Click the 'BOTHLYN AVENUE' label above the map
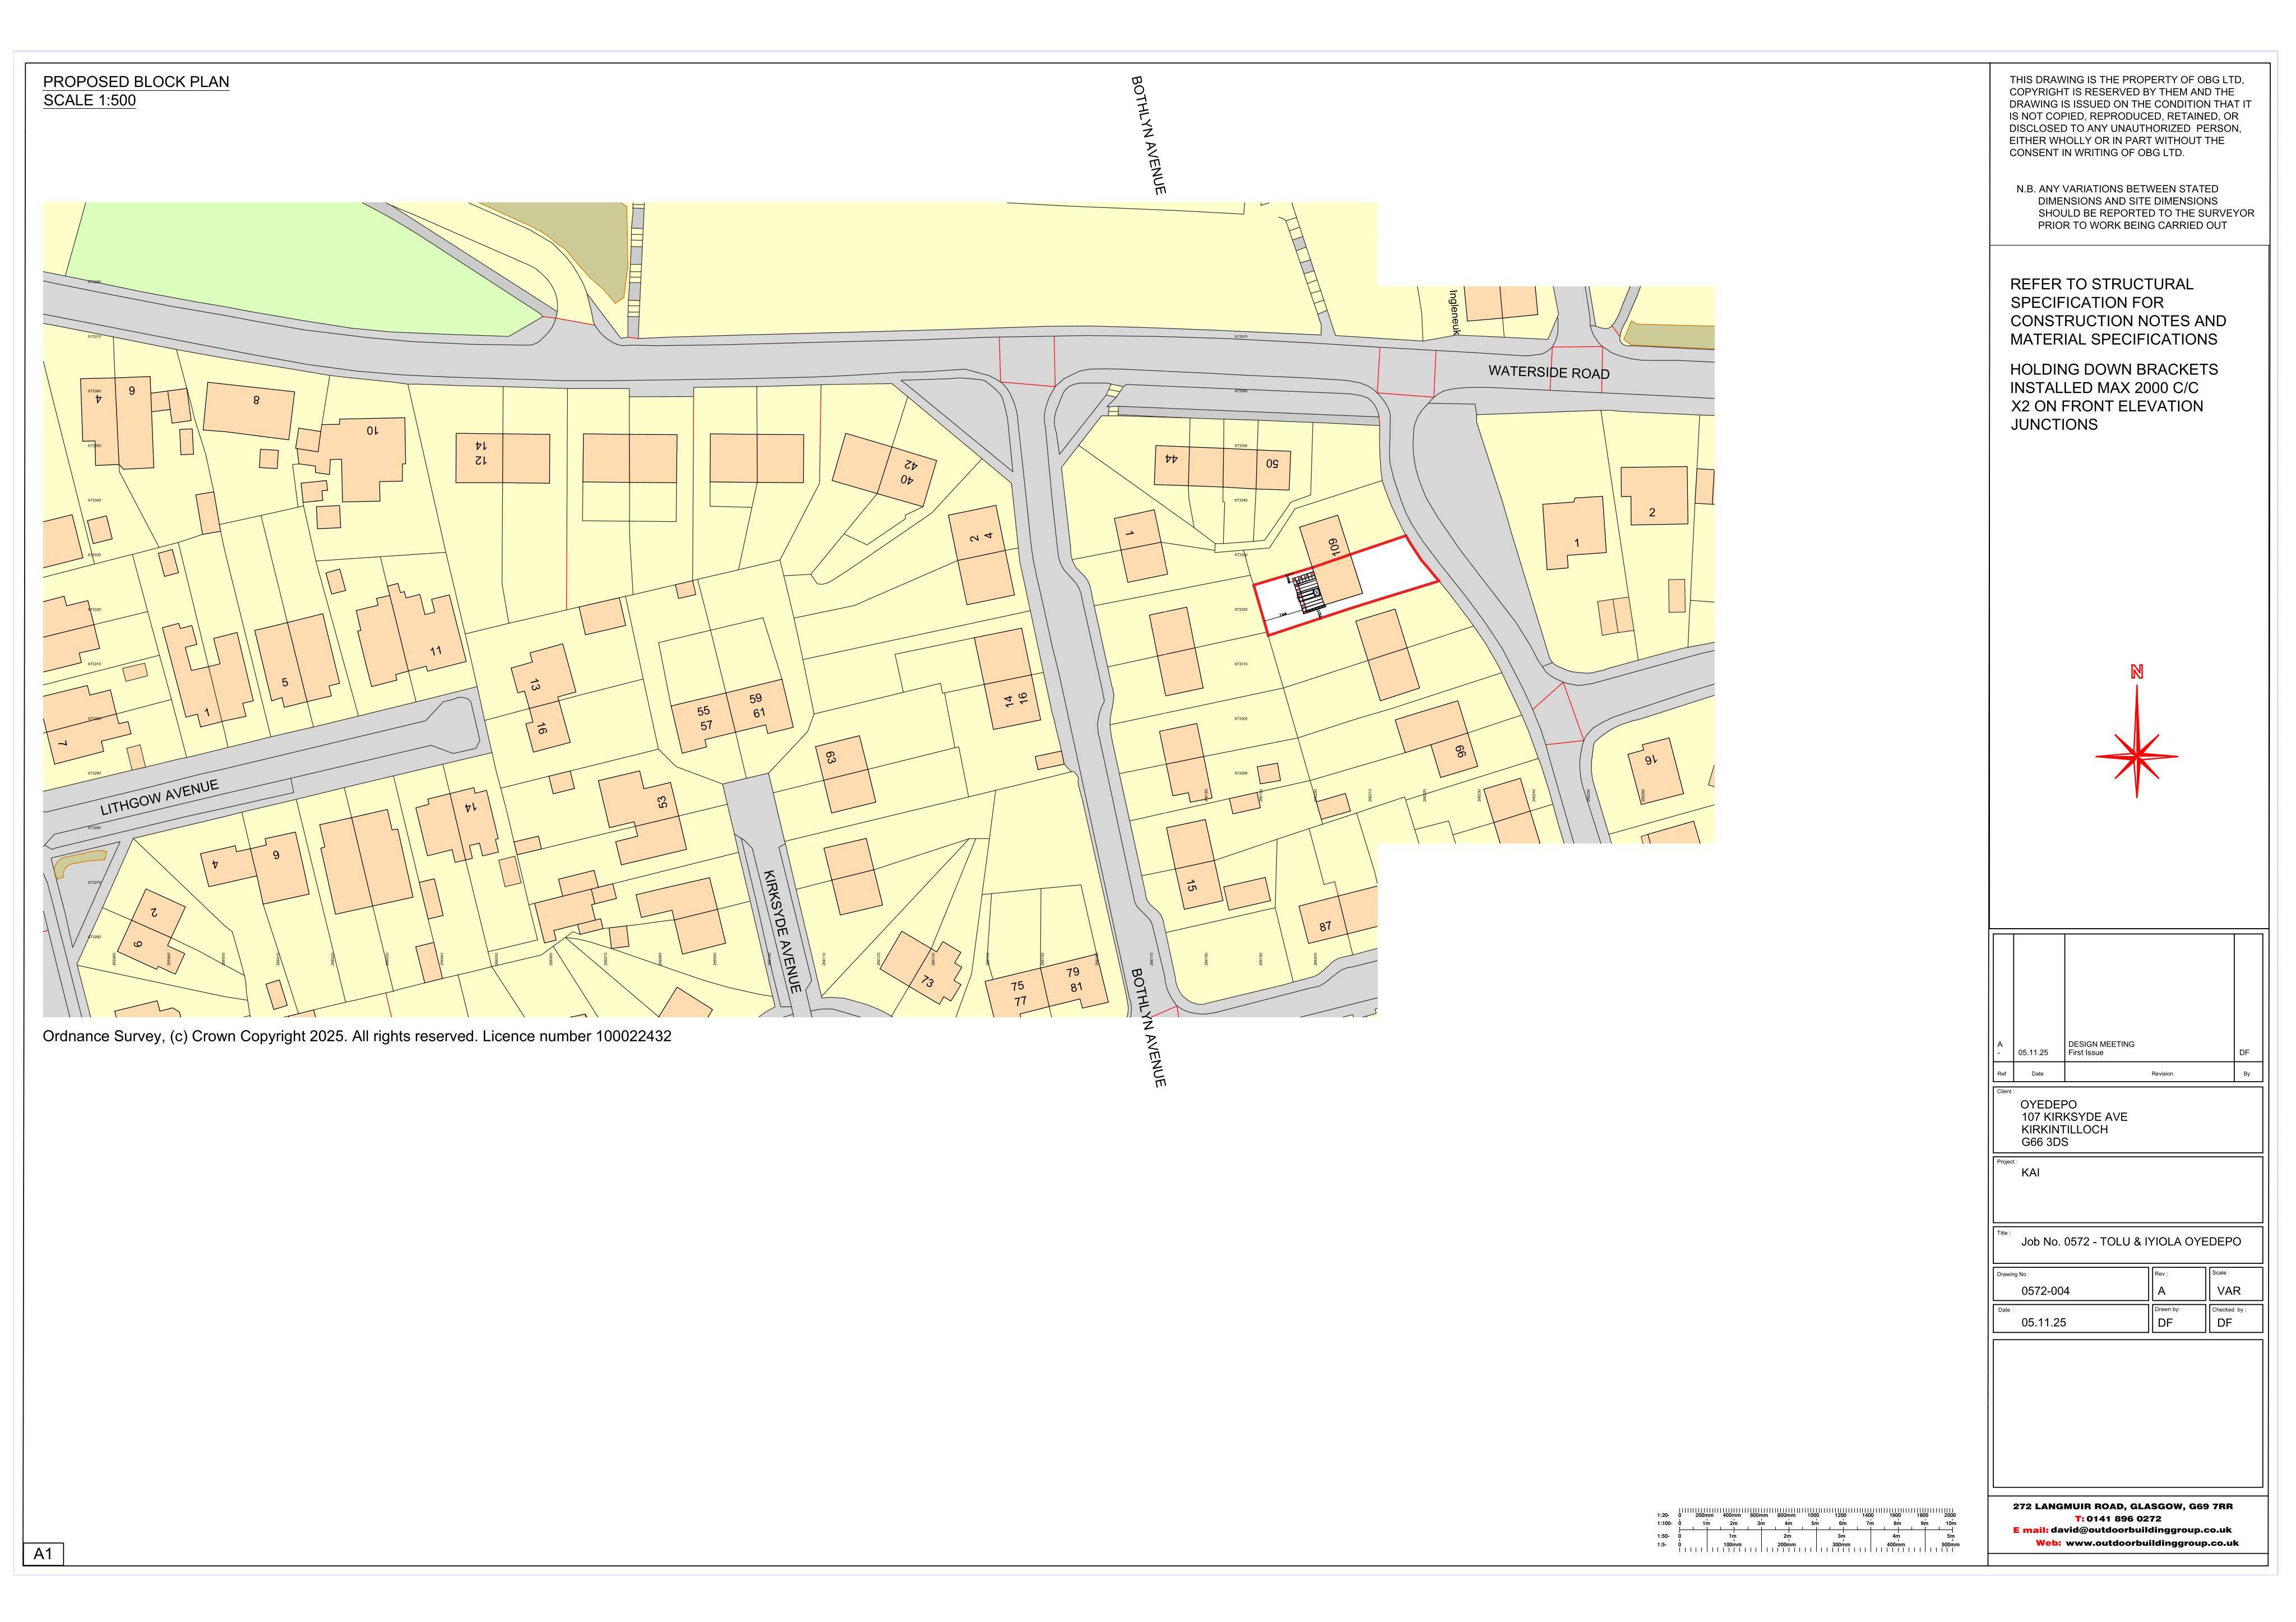 [1148, 135]
